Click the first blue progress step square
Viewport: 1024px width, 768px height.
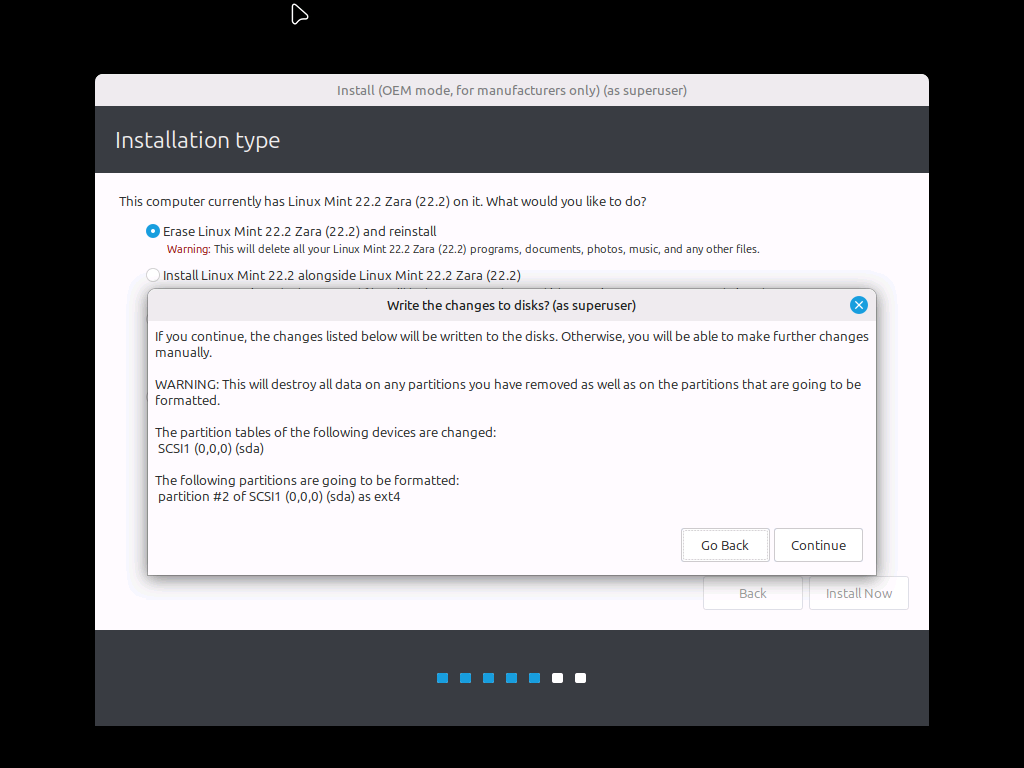(x=442, y=678)
